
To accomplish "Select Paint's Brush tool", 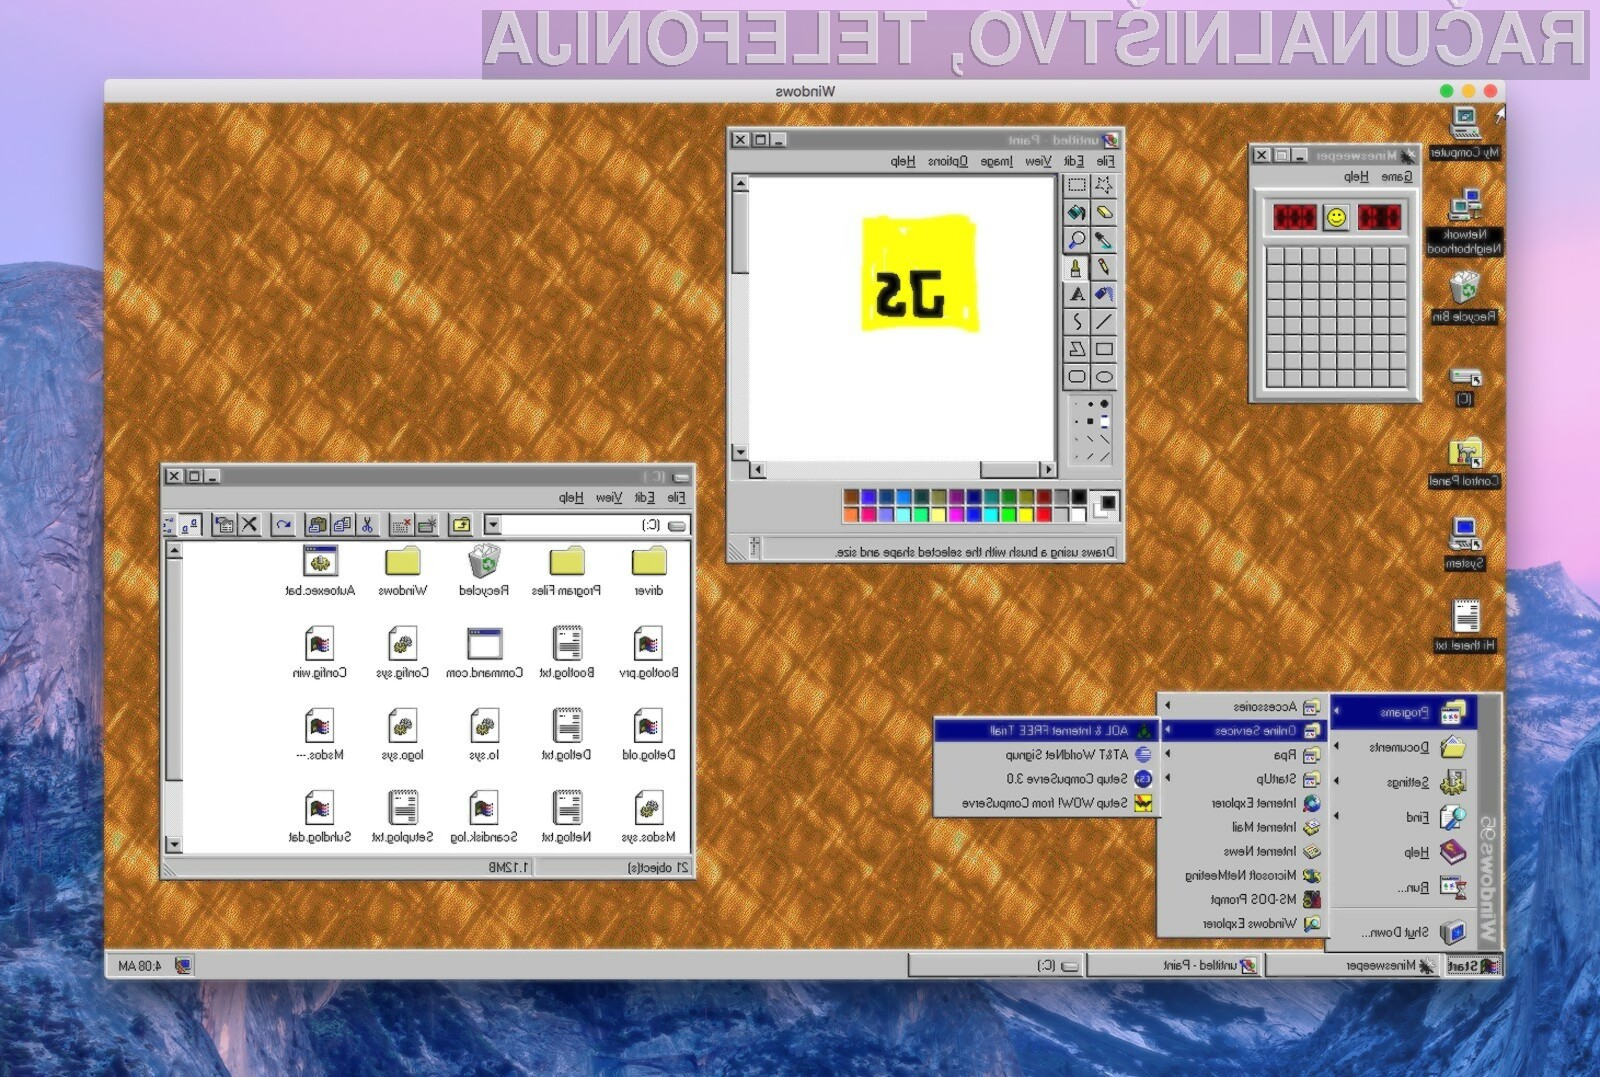I will [1075, 268].
